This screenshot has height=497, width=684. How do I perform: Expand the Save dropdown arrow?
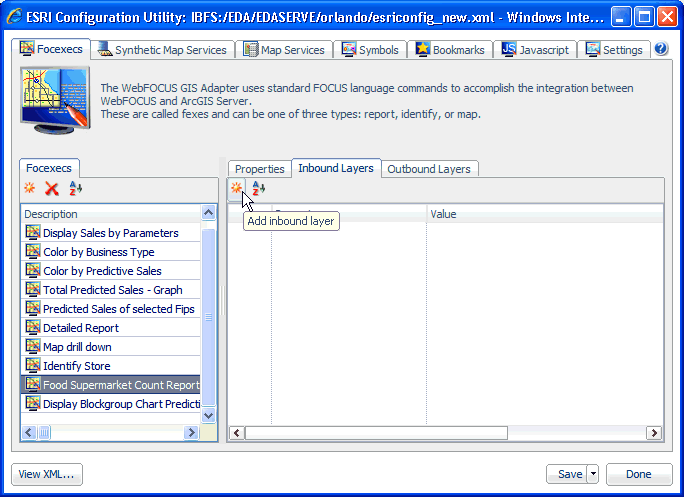(593, 474)
